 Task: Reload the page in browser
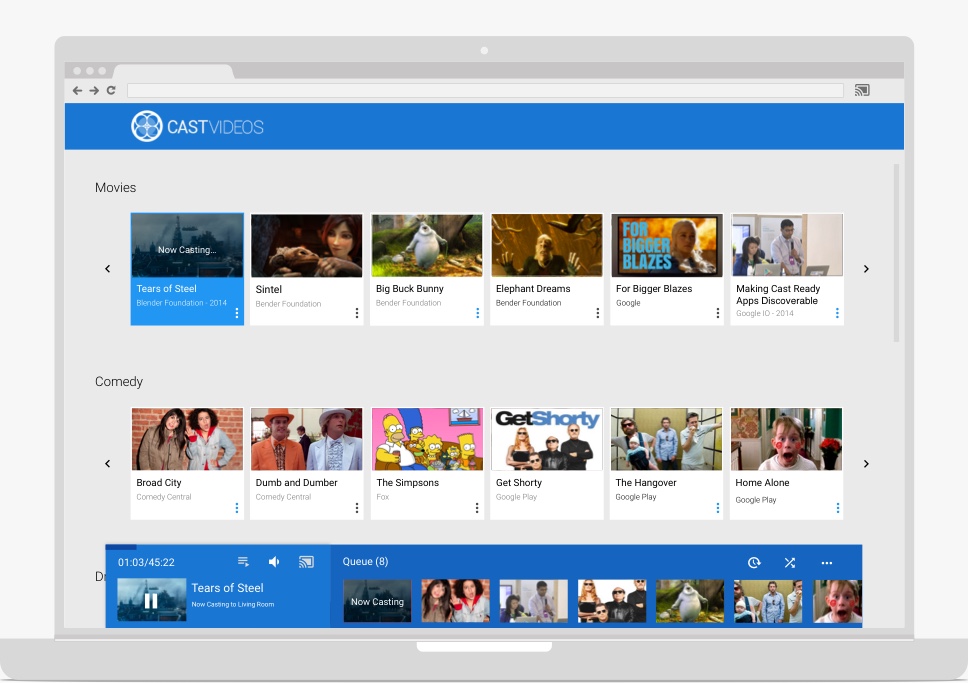(111, 90)
